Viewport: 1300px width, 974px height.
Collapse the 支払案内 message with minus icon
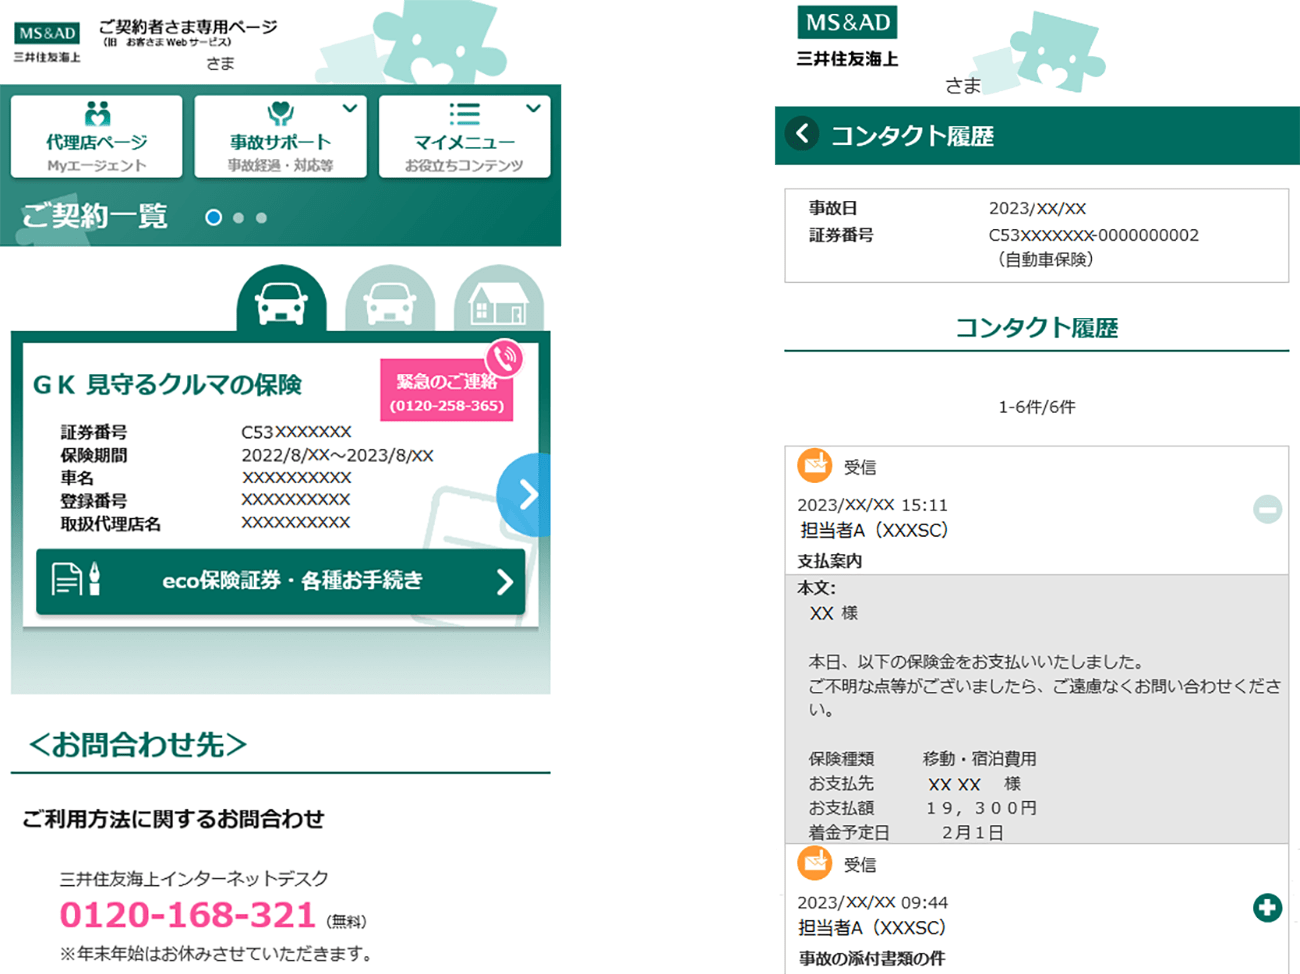[1267, 509]
